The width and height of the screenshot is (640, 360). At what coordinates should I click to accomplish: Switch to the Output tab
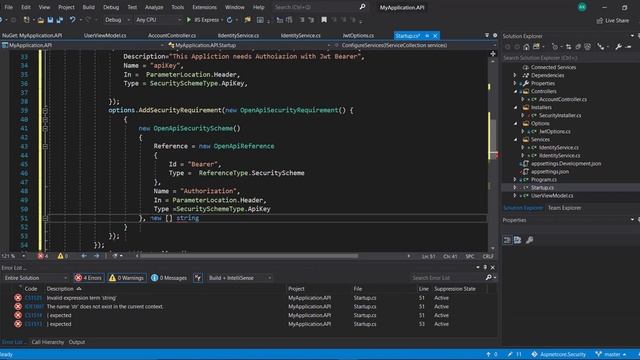click(x=77, y=342)
